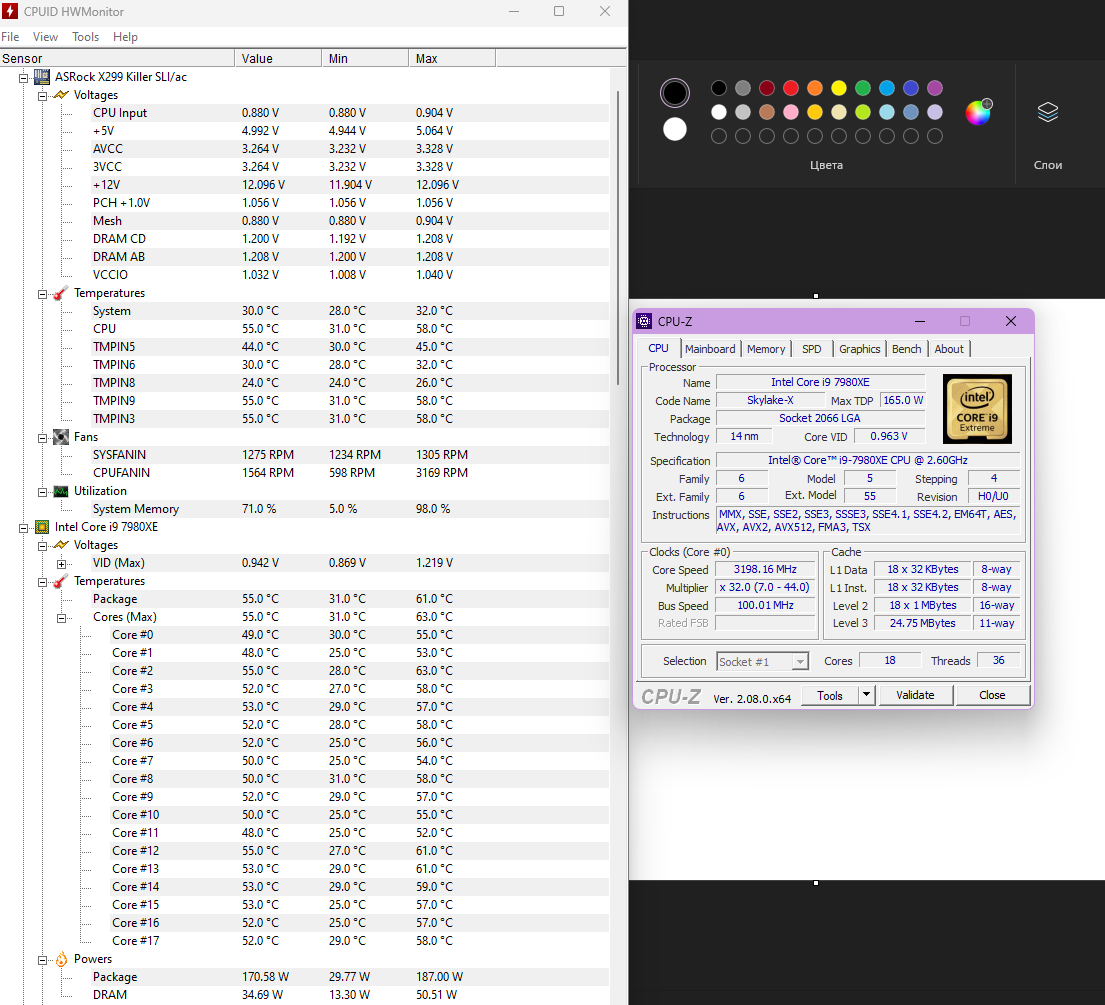1105x1005 pixels.
Task: Click the thermometer icon beside CPU Temperatures
Action: coord(61,581)
